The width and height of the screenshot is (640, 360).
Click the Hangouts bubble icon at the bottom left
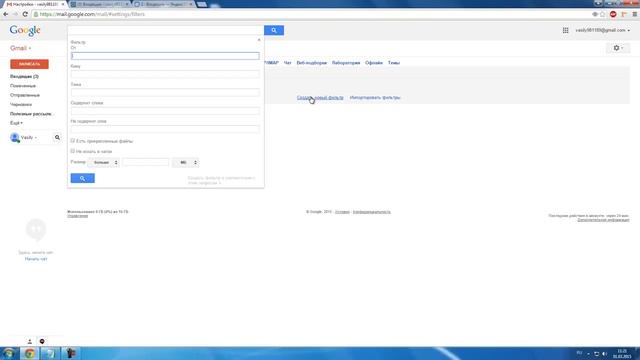coord(42,341)
